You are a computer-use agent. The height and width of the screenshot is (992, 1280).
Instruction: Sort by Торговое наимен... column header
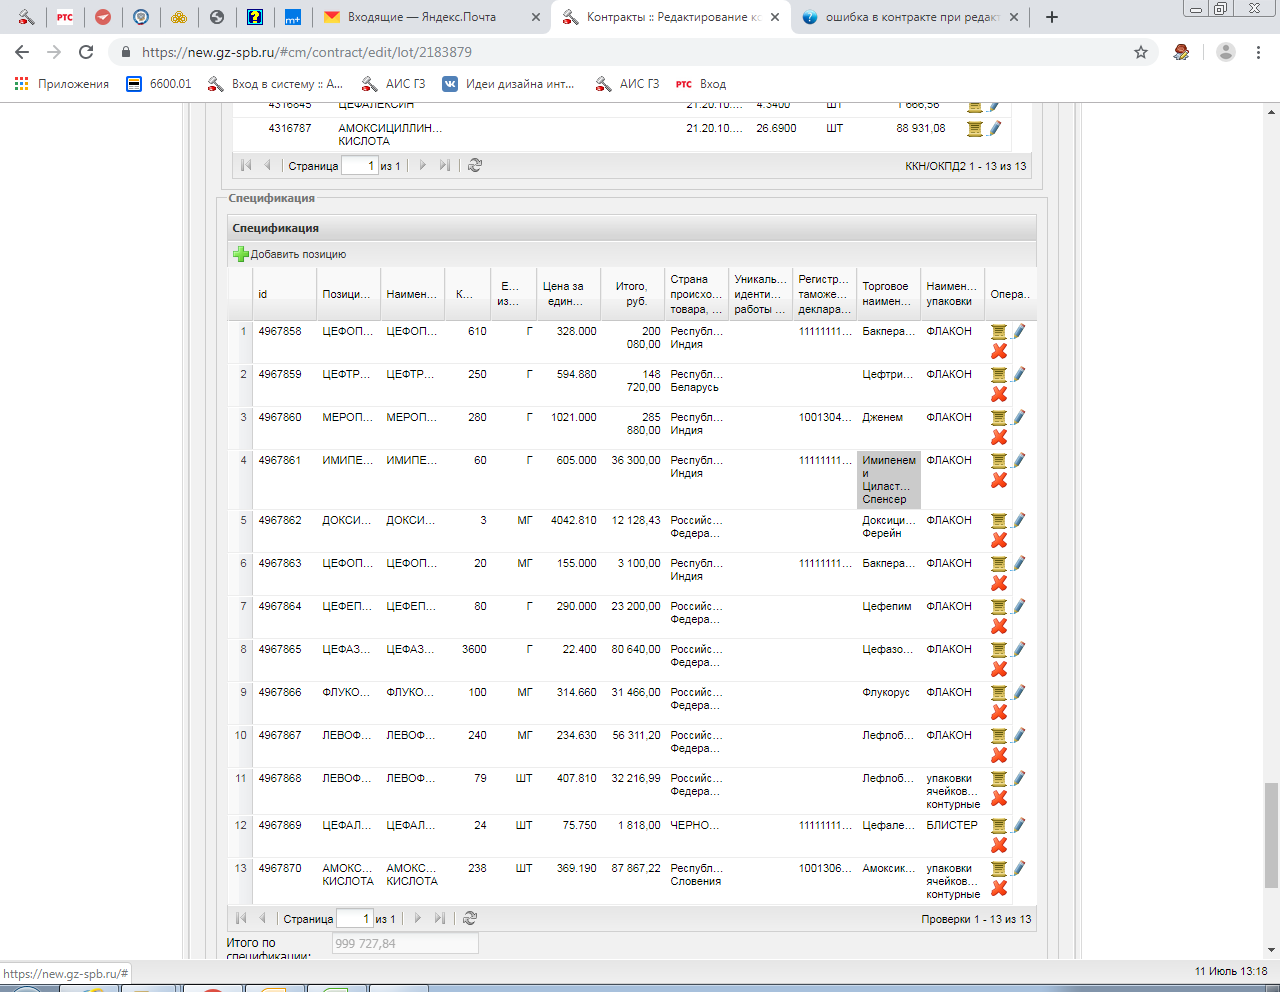(x=888, y=294)
